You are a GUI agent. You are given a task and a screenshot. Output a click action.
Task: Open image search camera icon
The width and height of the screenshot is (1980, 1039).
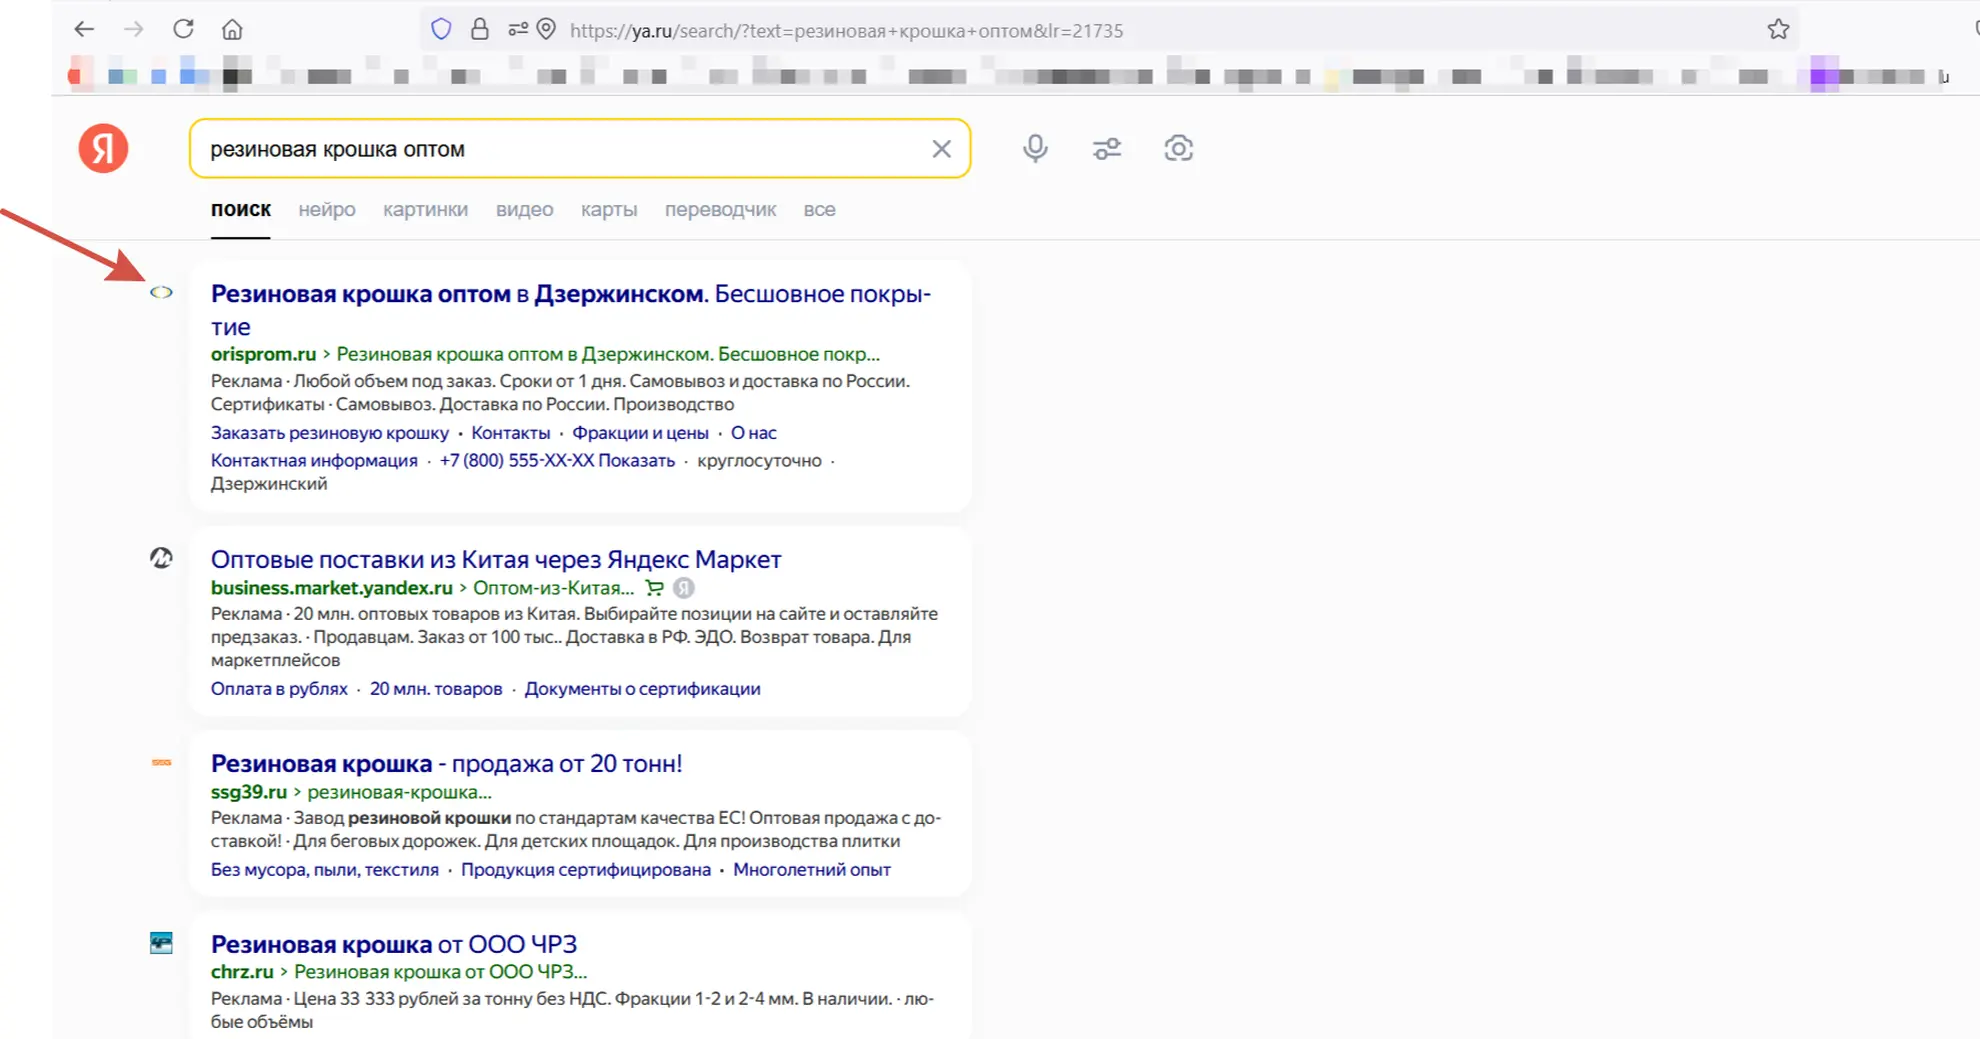pos(1178,149)
